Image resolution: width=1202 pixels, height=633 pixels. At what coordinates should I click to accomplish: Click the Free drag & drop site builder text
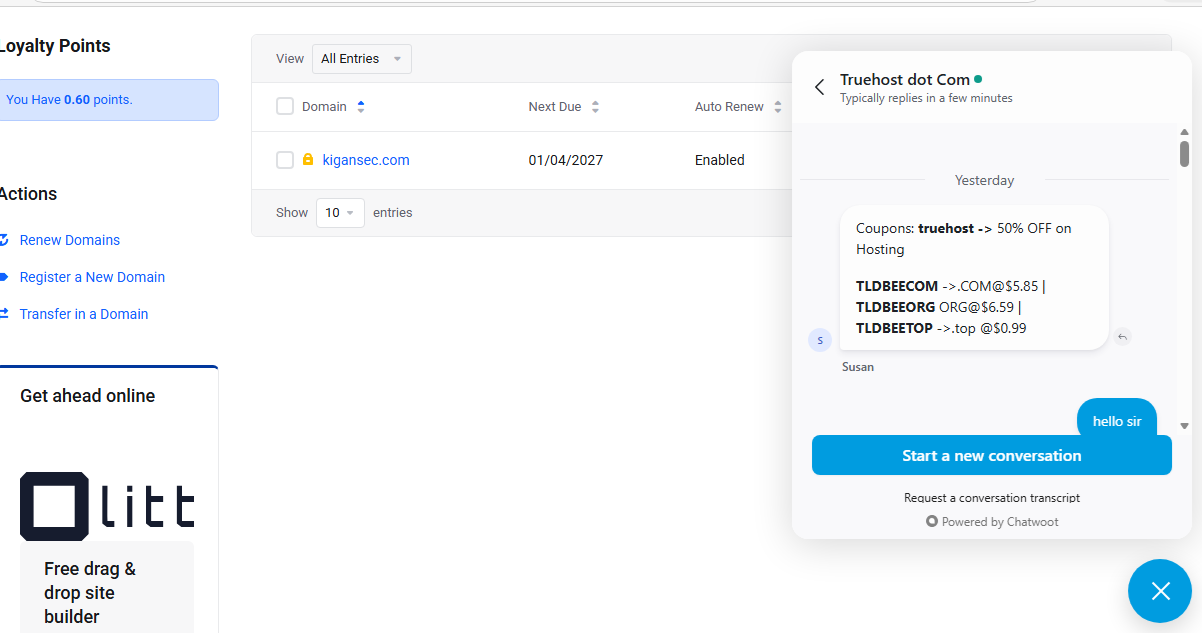(x=90, y=593)
